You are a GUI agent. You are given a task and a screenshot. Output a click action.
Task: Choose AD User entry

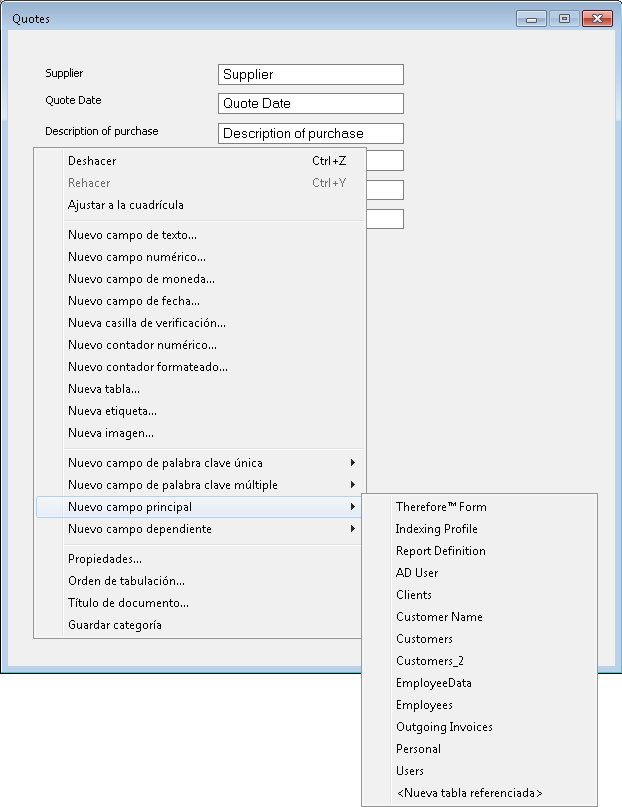coord(479,573)
